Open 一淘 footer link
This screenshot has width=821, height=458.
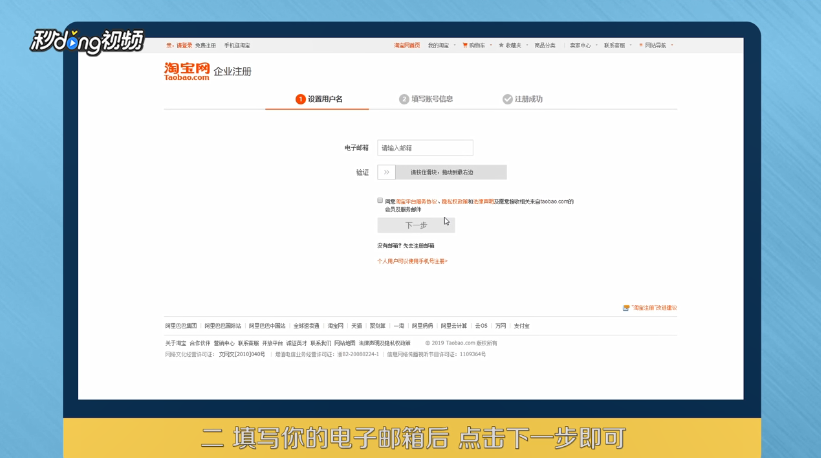(399, 326)
